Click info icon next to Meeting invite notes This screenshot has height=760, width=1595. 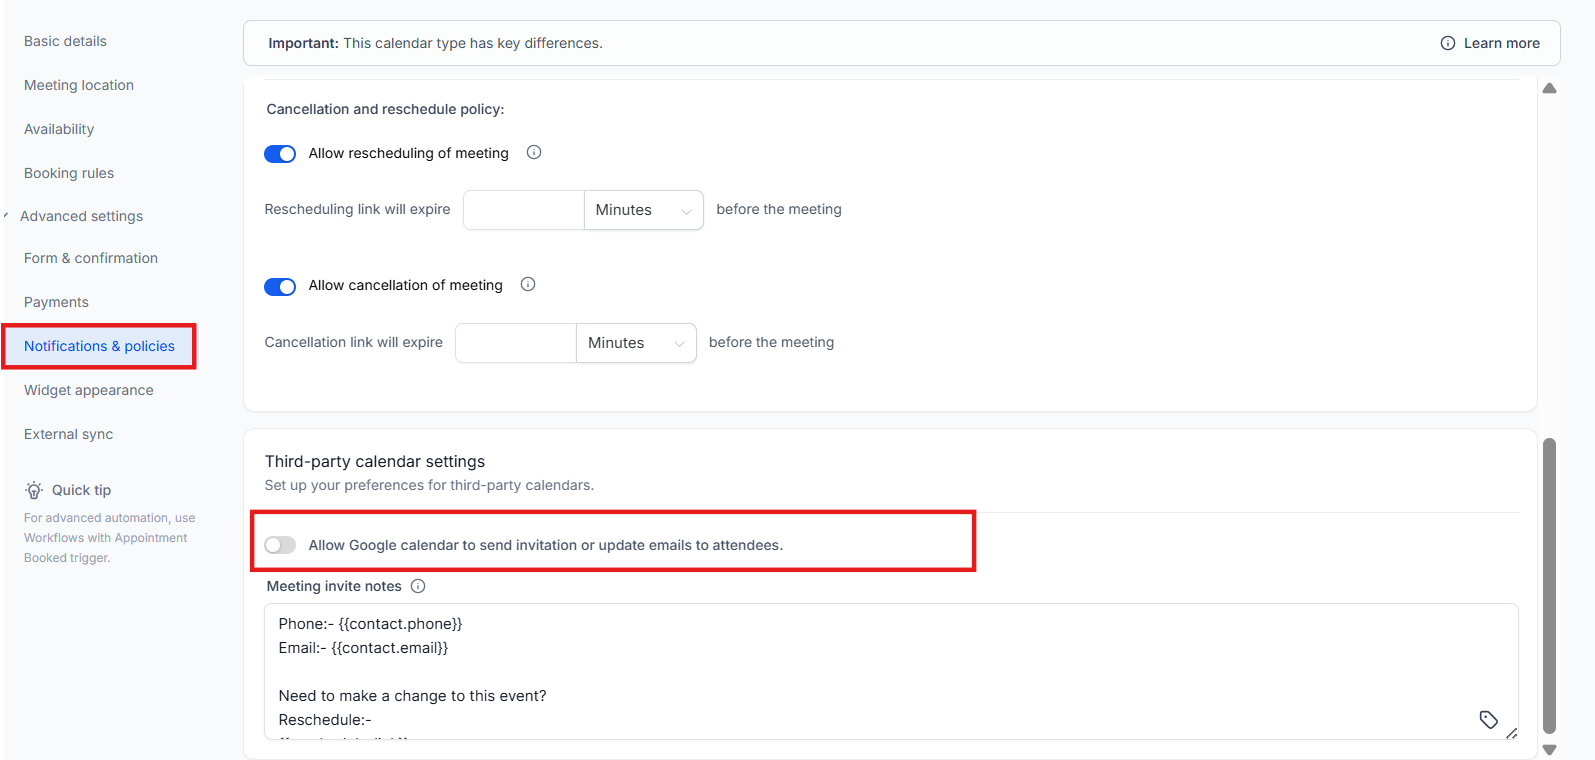[x=418, y=586]
